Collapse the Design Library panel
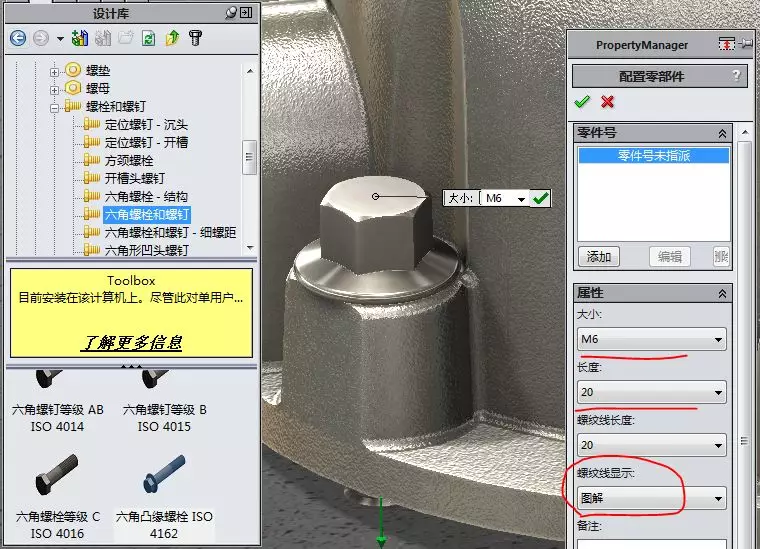760x549 pixels. click(246, 13)
